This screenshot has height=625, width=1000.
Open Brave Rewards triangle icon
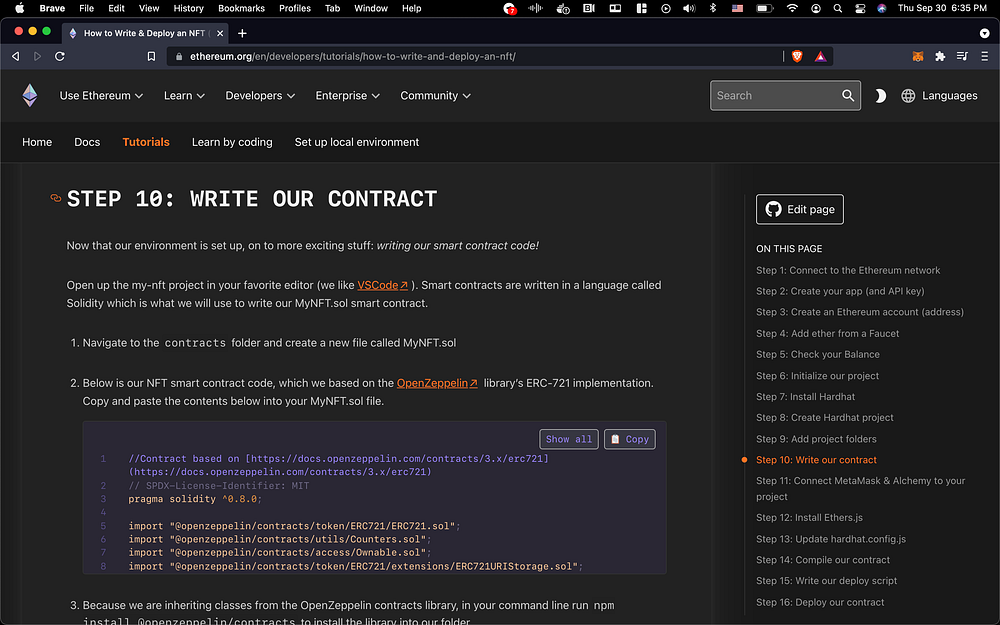(x=821, y=56)
